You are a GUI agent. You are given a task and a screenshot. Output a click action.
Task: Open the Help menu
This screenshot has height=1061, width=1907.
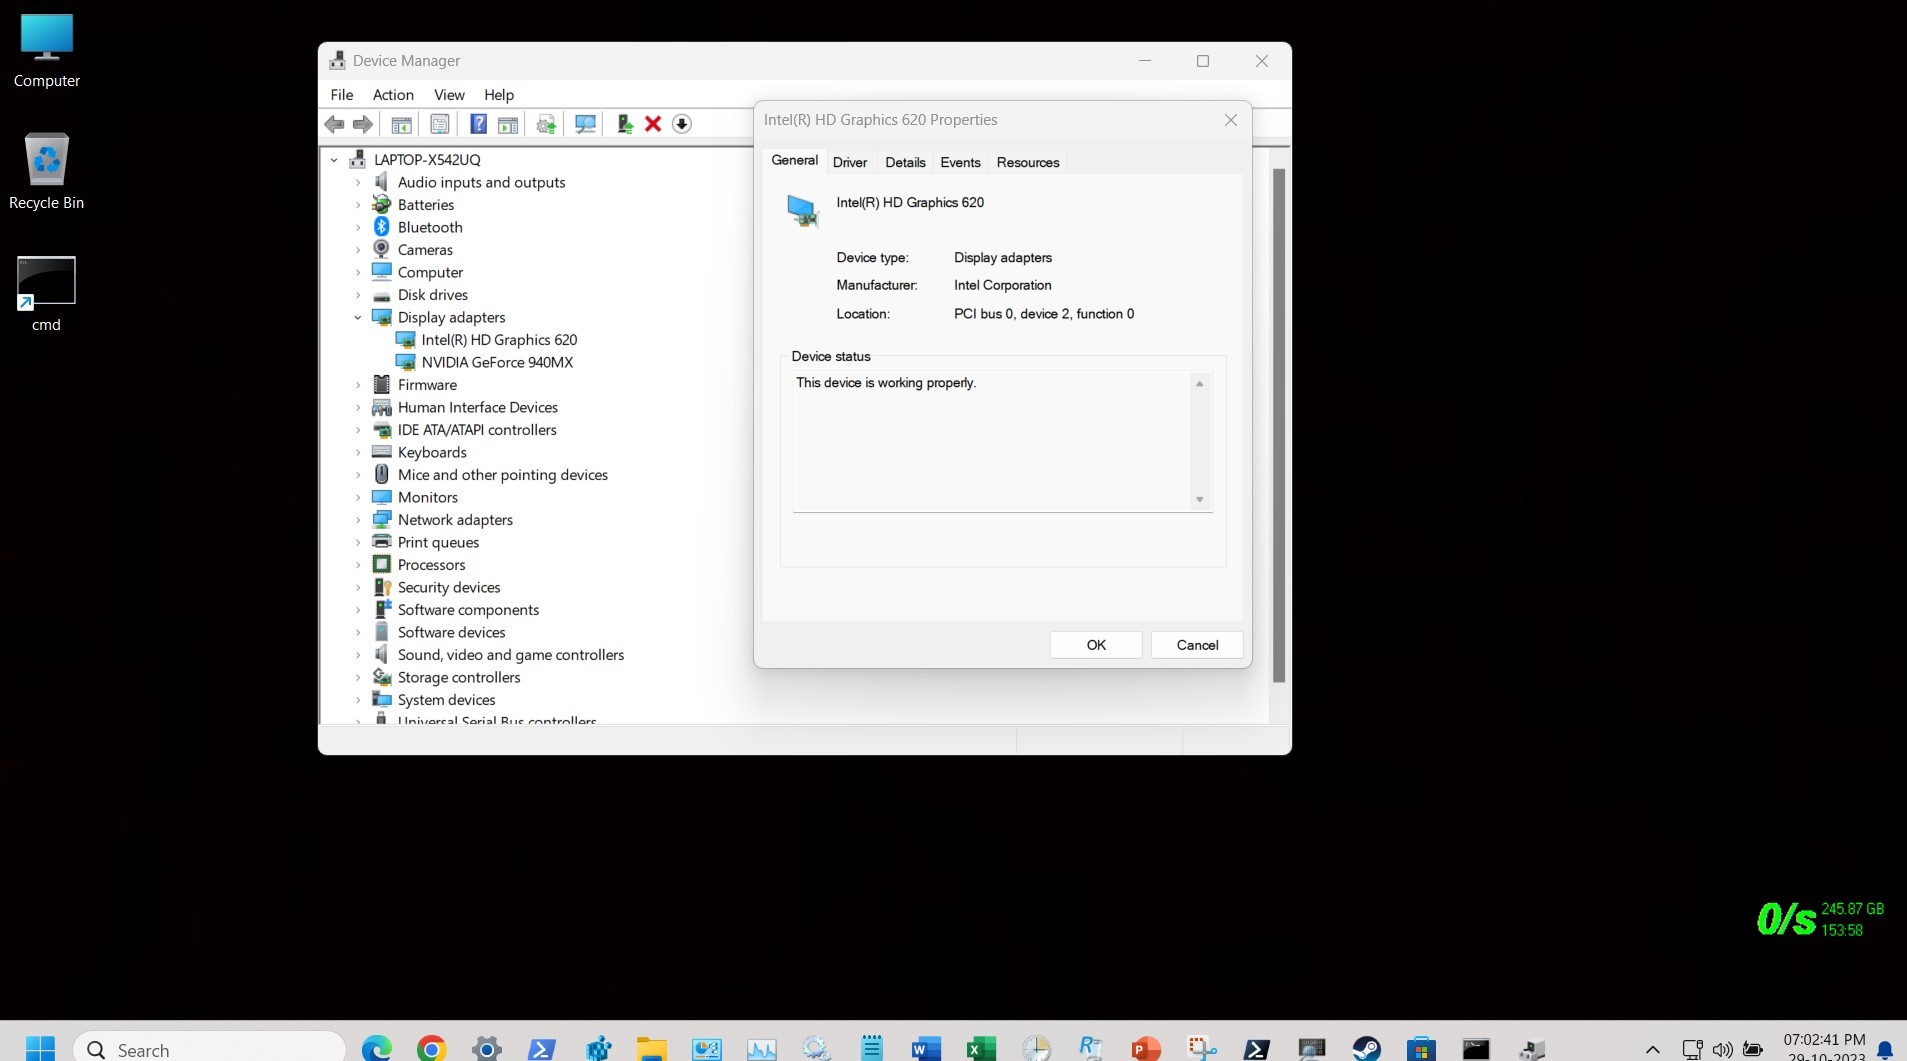point(499,95)
